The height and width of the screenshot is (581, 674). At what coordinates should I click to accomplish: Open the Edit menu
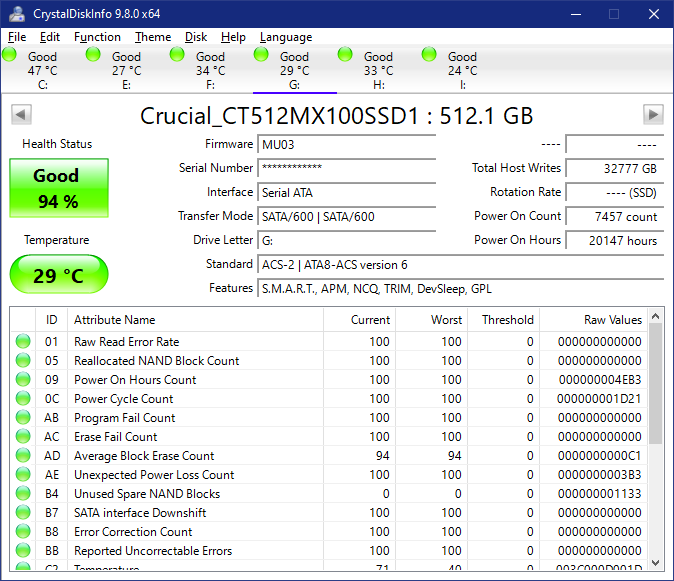click(x=50, y=37)
